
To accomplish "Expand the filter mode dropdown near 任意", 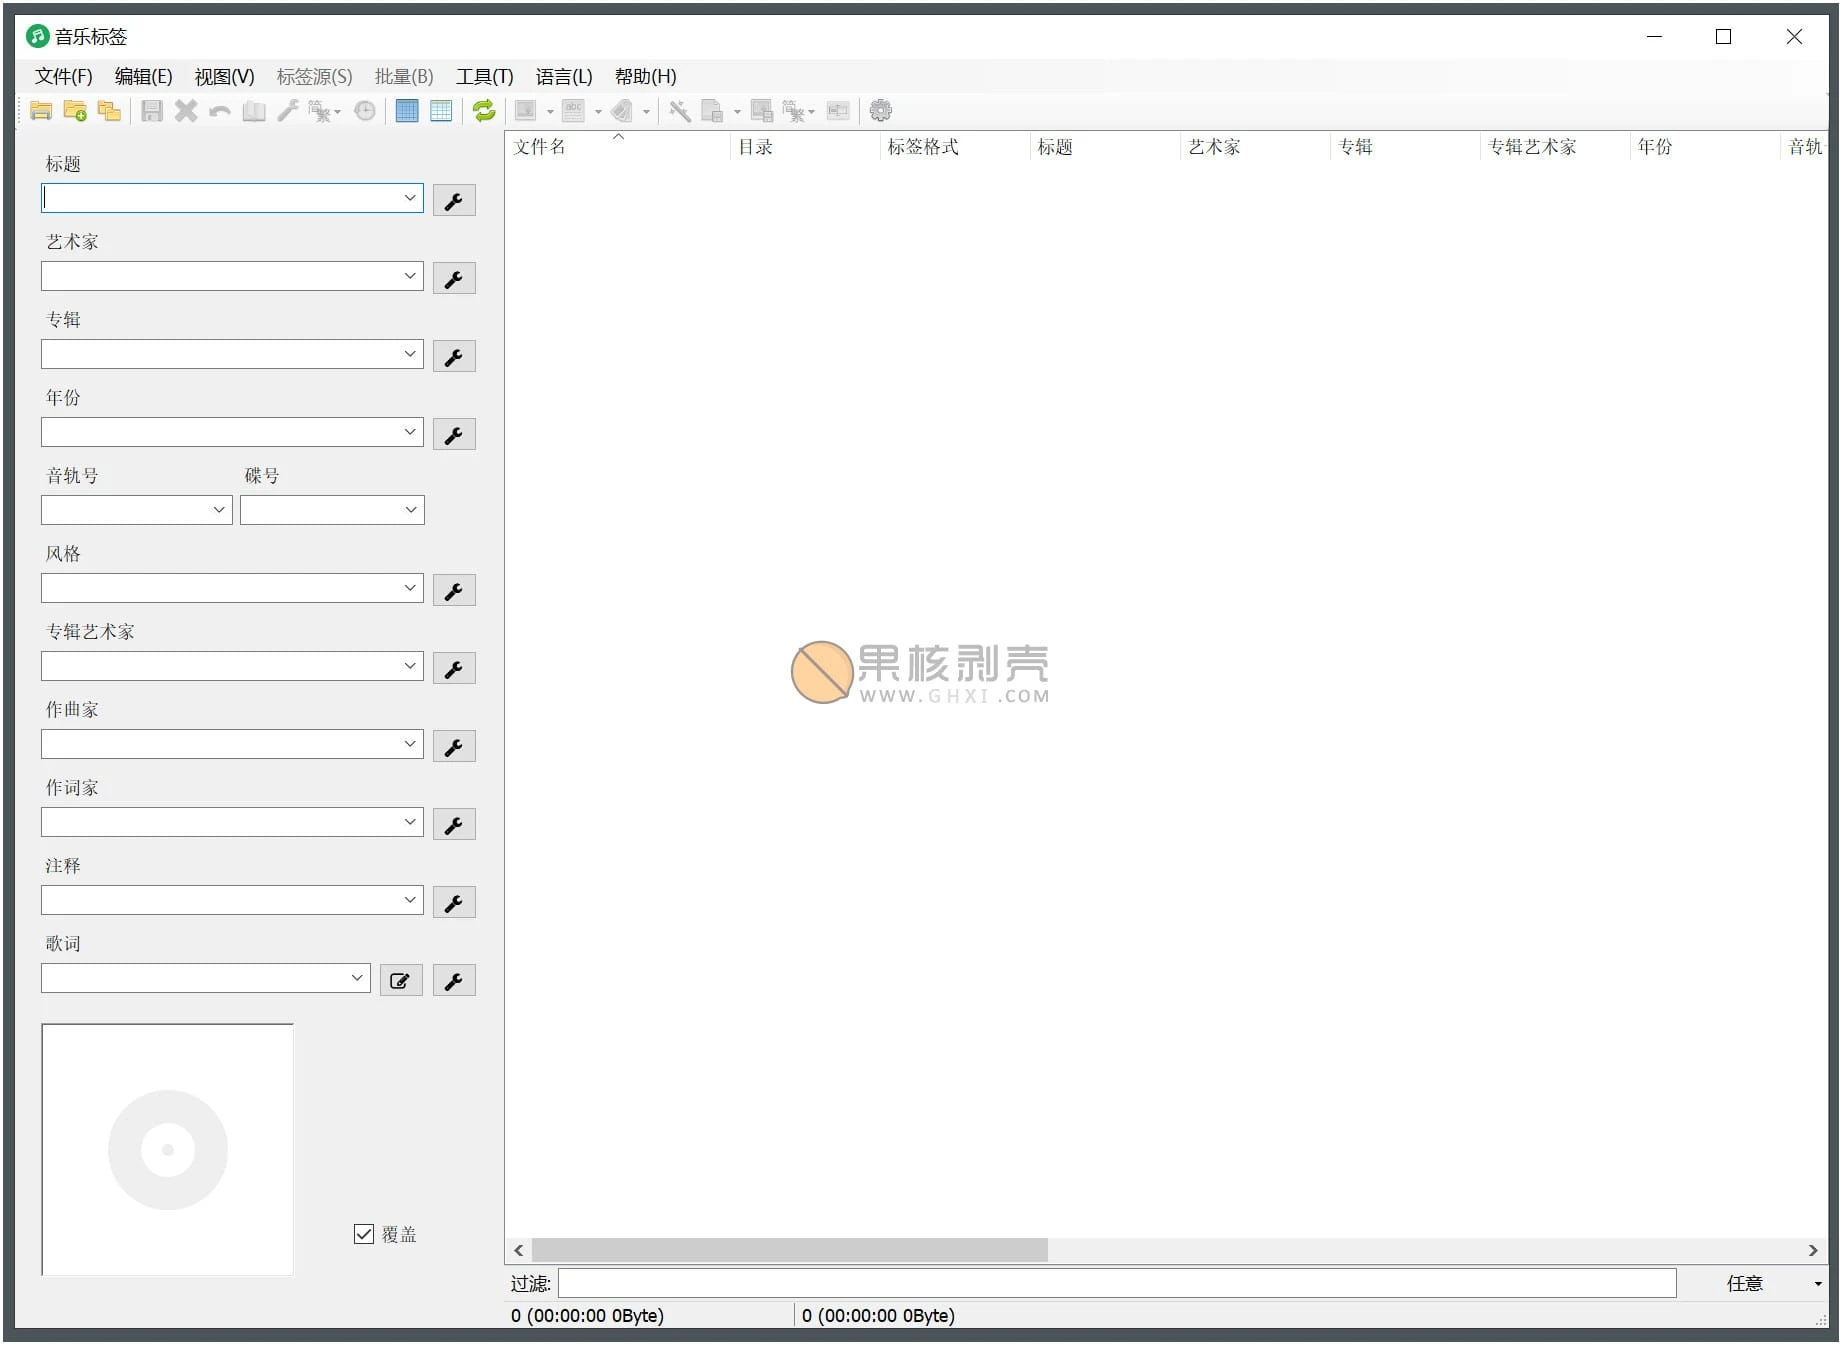I will point(1818,1283).
